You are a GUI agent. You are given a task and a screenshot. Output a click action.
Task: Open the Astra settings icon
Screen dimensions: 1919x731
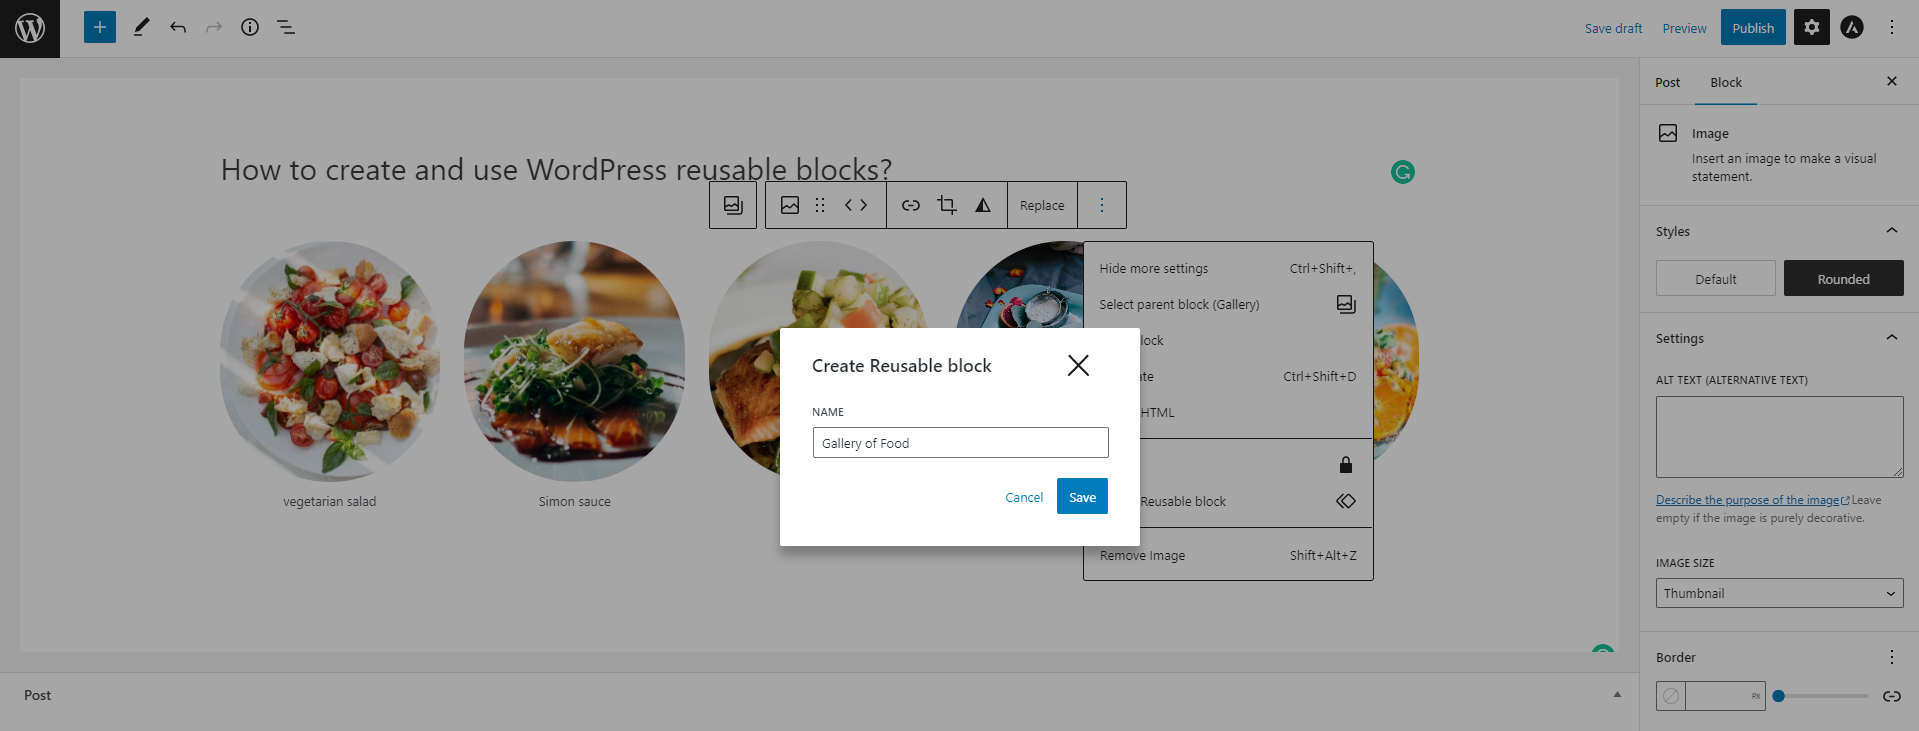pyautogui.click(x=1852, y=27)
